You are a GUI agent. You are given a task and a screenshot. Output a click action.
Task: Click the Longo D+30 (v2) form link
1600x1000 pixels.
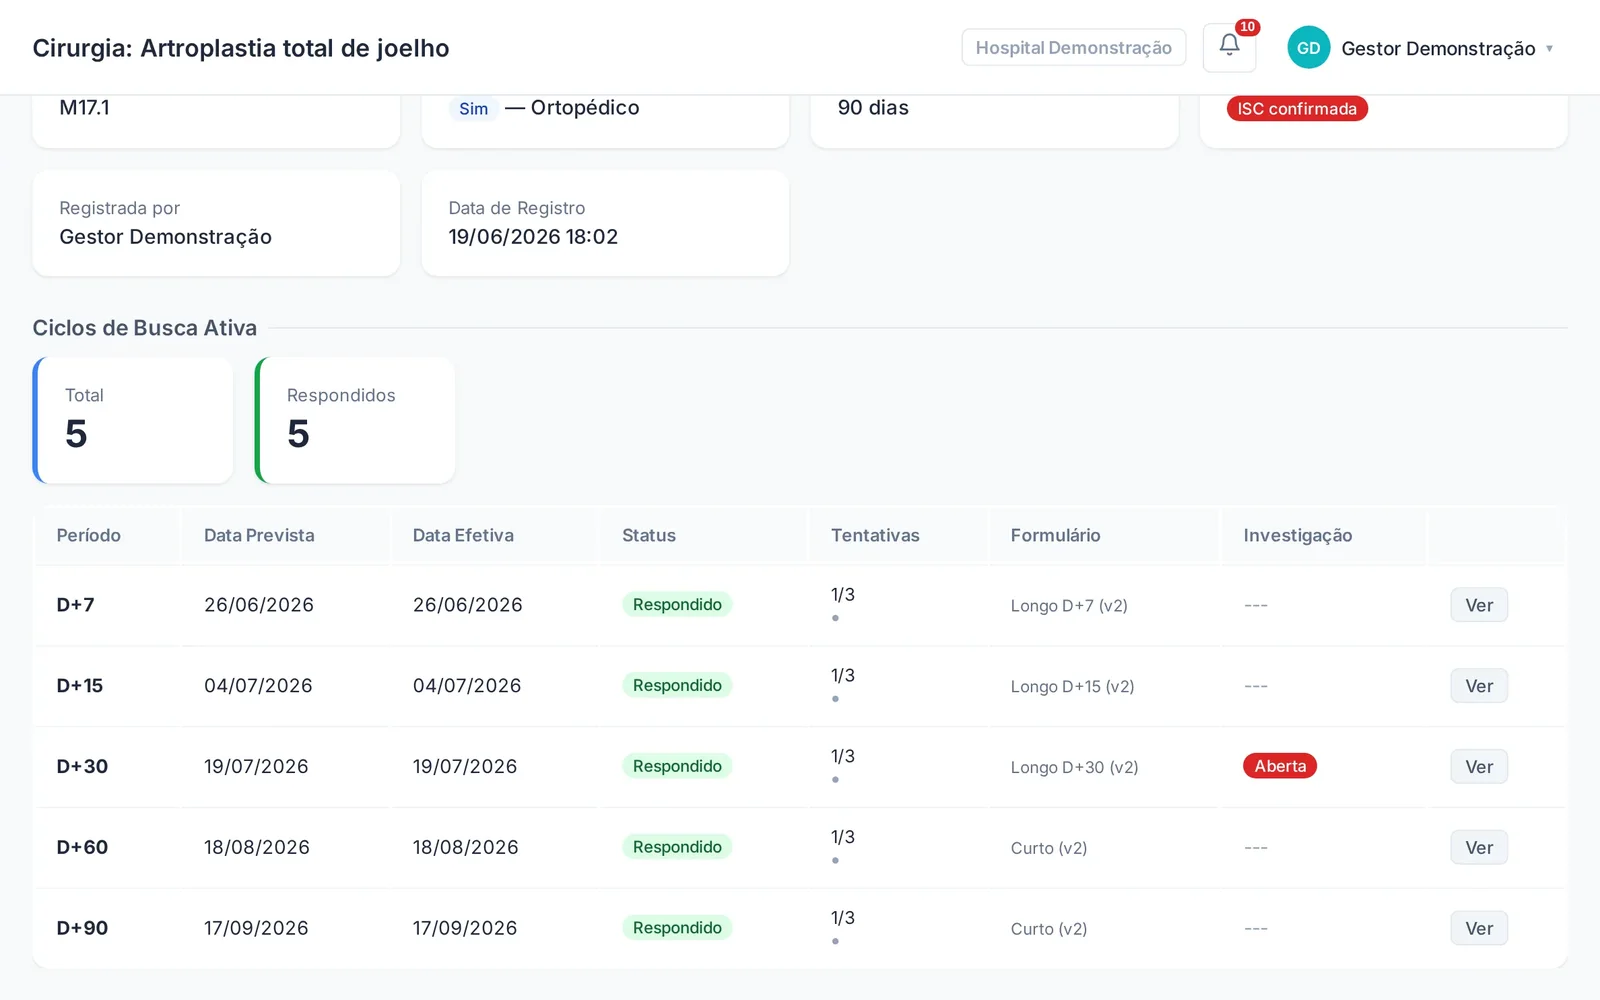[x=1074, y=767]
